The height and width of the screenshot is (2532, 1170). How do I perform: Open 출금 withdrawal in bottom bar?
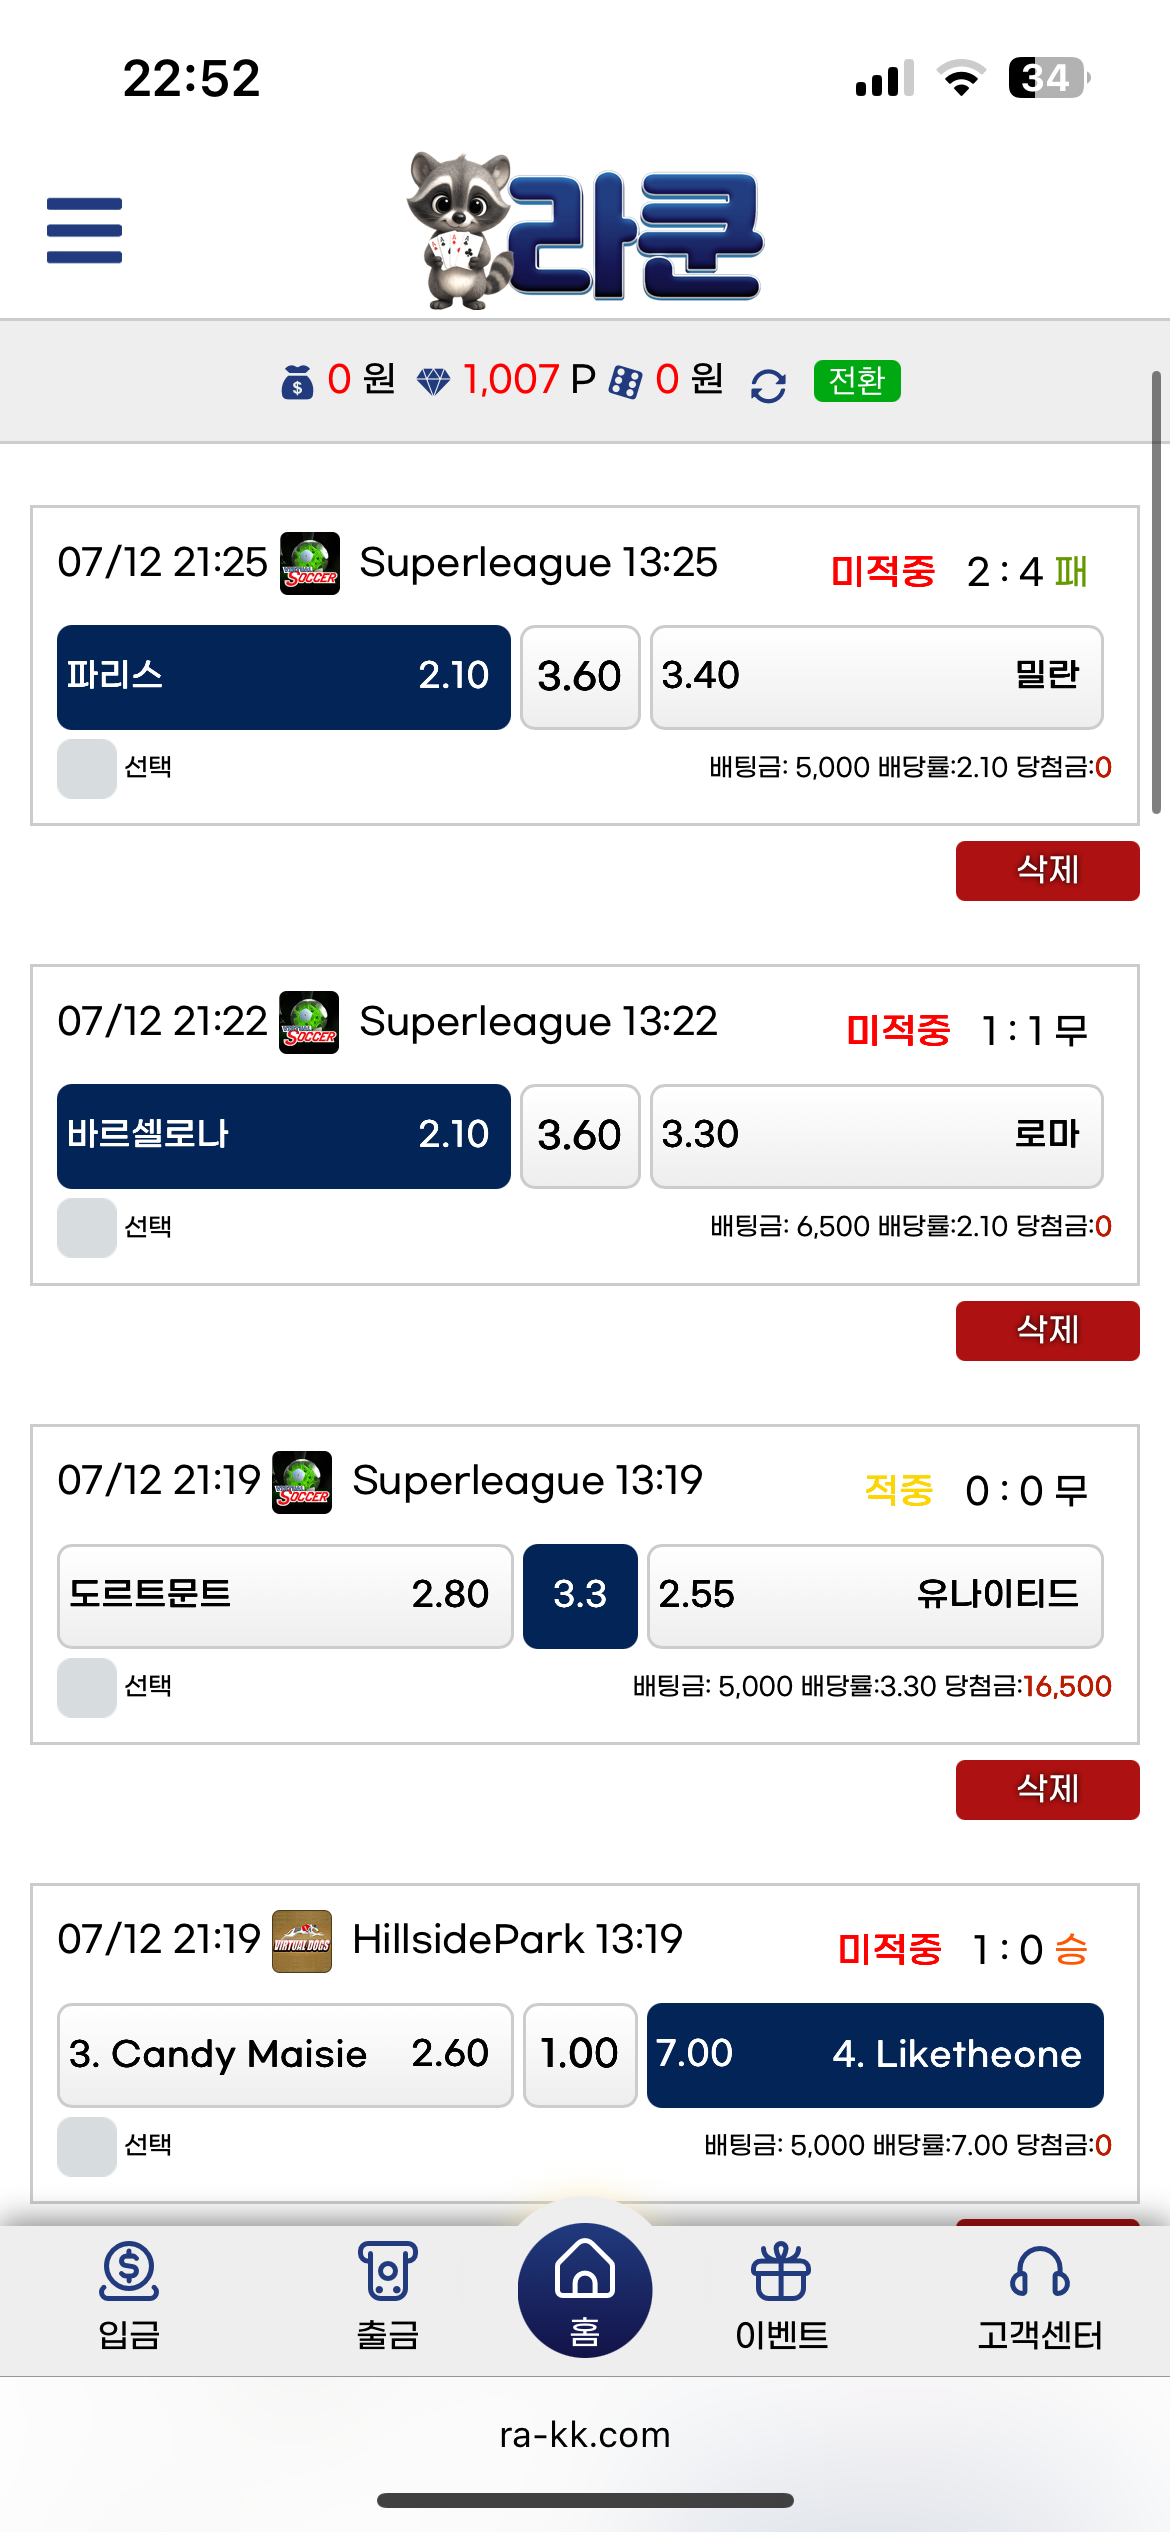point(388,2296)
